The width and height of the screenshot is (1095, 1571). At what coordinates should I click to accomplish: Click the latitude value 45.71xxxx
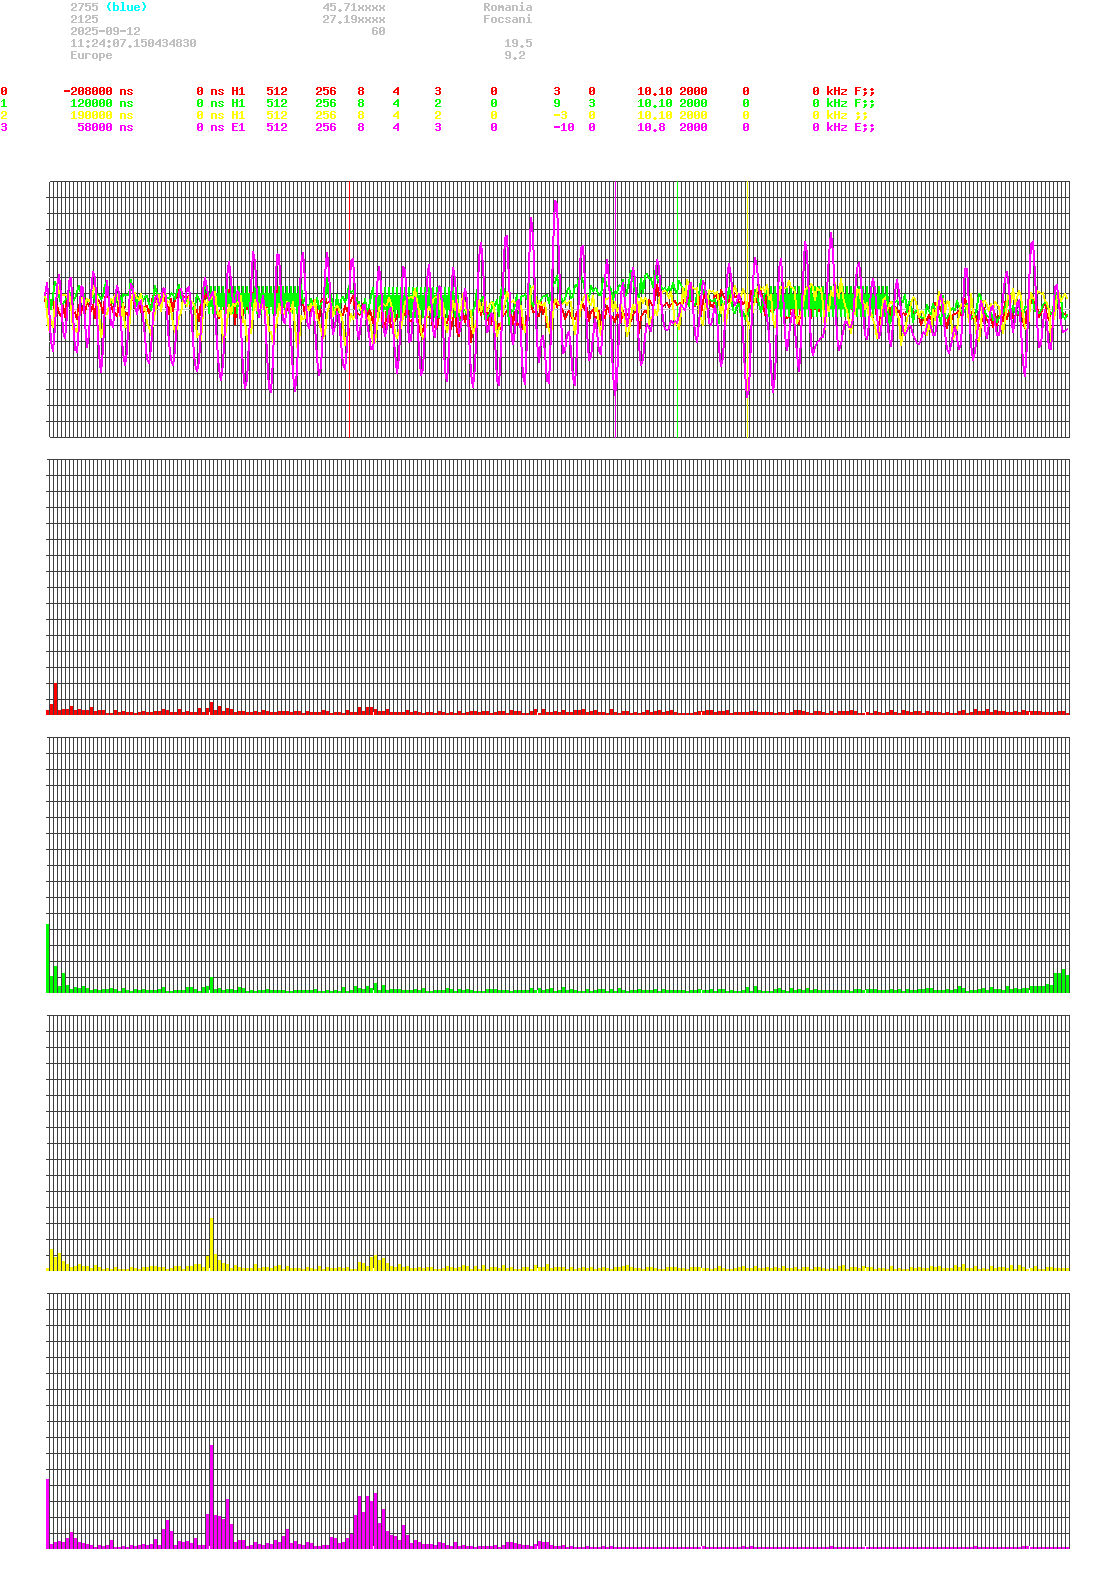pyautogui.click(x=354, y=7)
